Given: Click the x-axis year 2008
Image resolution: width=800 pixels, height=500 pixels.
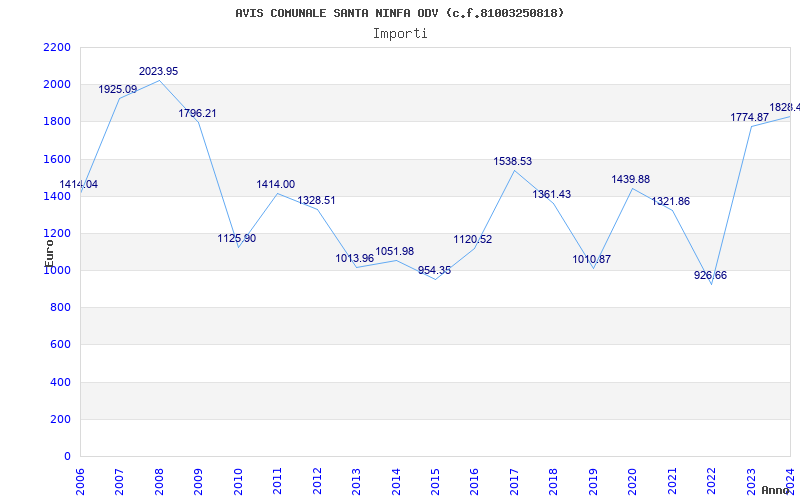Looking at the screenshot, I should pos(159,482).
